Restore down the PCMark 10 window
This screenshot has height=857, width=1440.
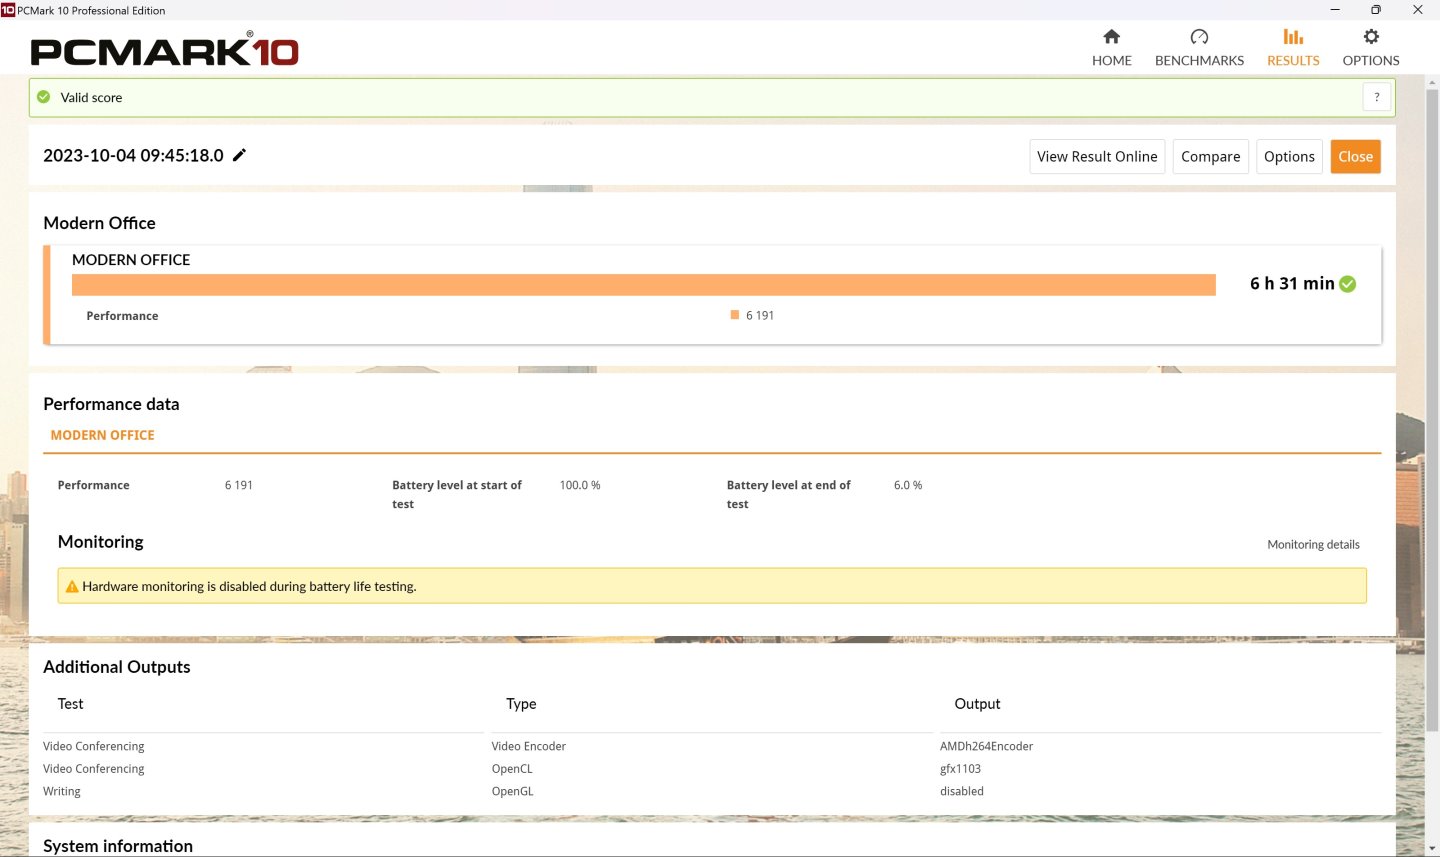point(1376,10)
